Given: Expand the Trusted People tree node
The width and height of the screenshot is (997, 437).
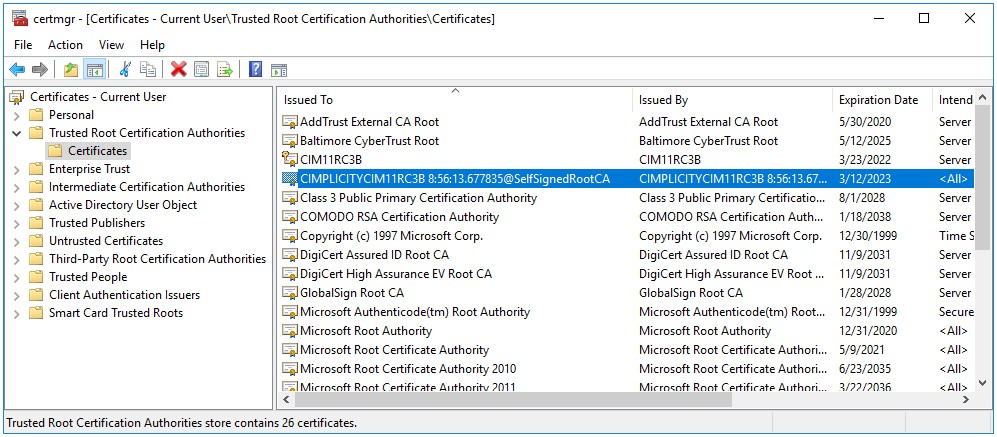Looking at the screenshot, I should (x=17, y=277).
